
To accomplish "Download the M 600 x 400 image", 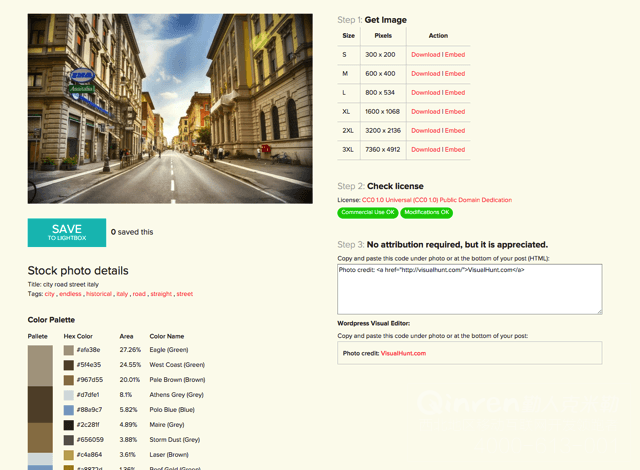I will 425,74.
